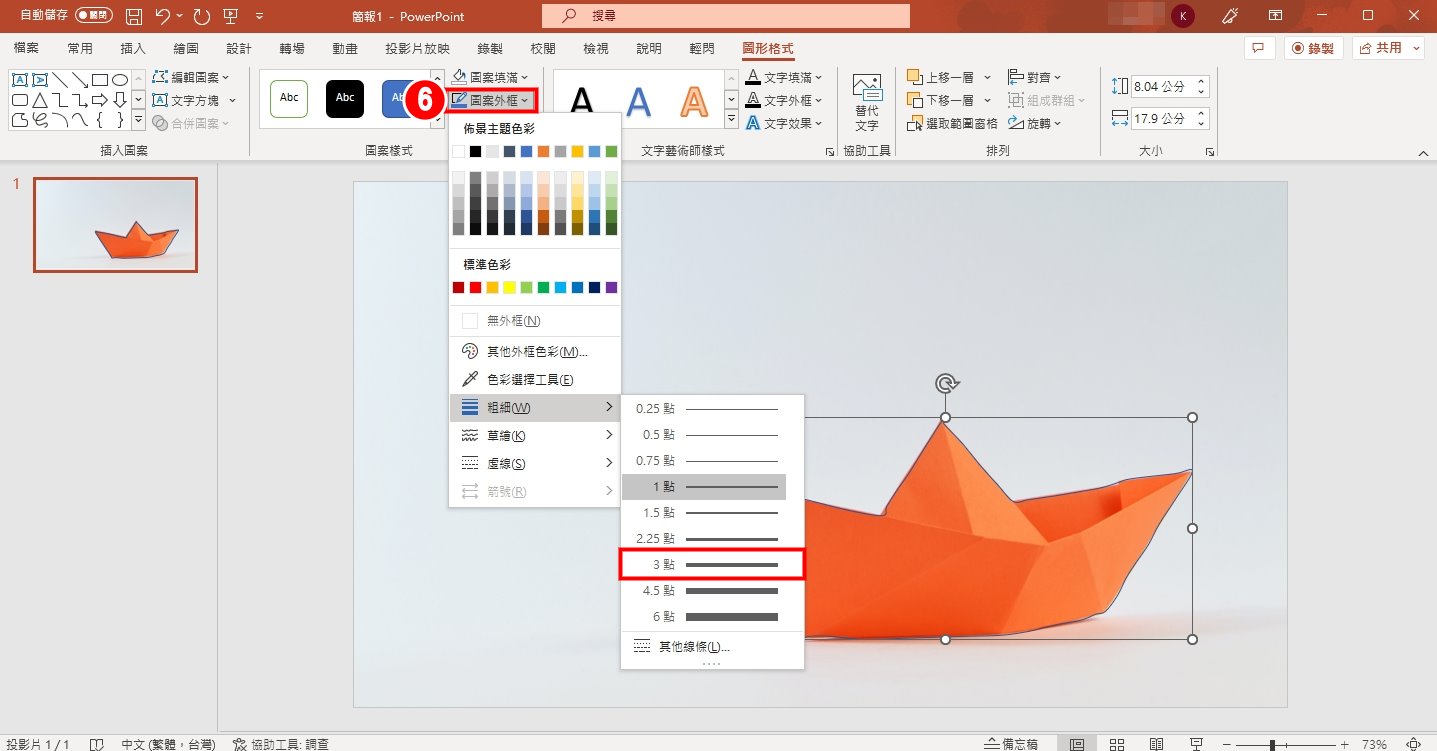The image size is (1437, 751).
Task: Start slideshow from beginning icon in title bar
Action: [231, 16]
